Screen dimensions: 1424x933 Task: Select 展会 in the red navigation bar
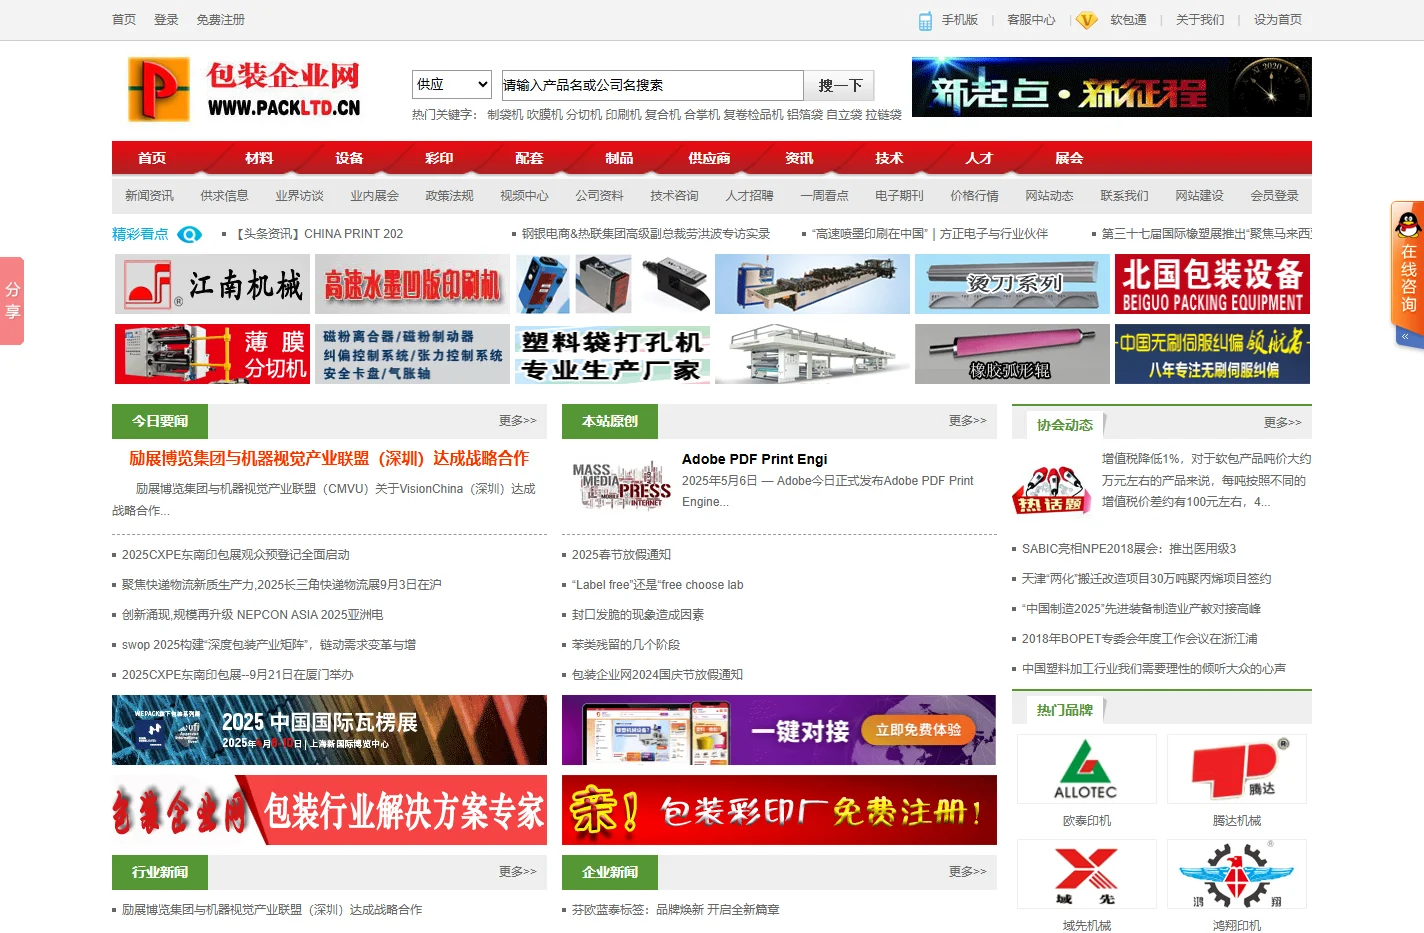point(1069,158)
